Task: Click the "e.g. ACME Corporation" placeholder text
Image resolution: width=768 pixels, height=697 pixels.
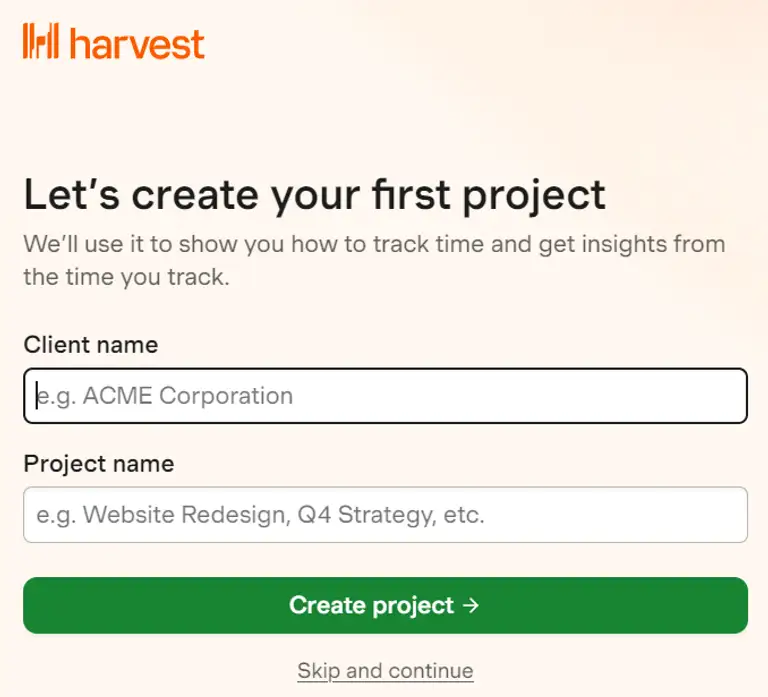Action: pyautogui.click(x=165, y=396)
